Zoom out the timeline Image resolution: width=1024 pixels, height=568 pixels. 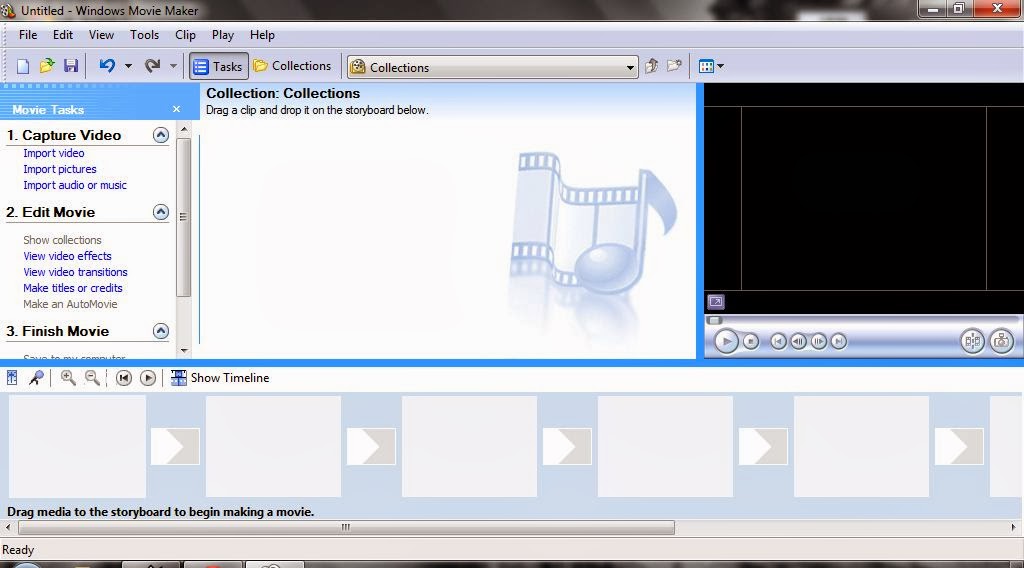[93, 377]
